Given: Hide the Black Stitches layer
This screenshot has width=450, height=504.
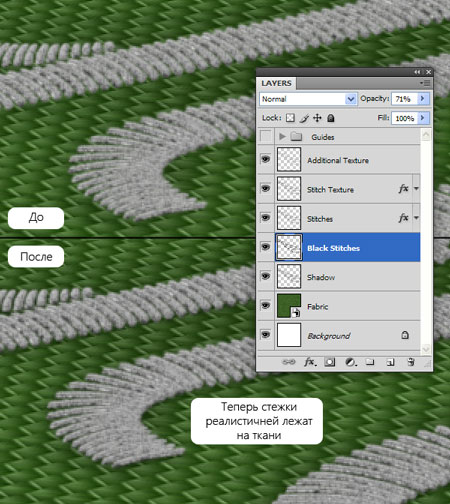Looking at the screenshot, I should click(265, 247).
